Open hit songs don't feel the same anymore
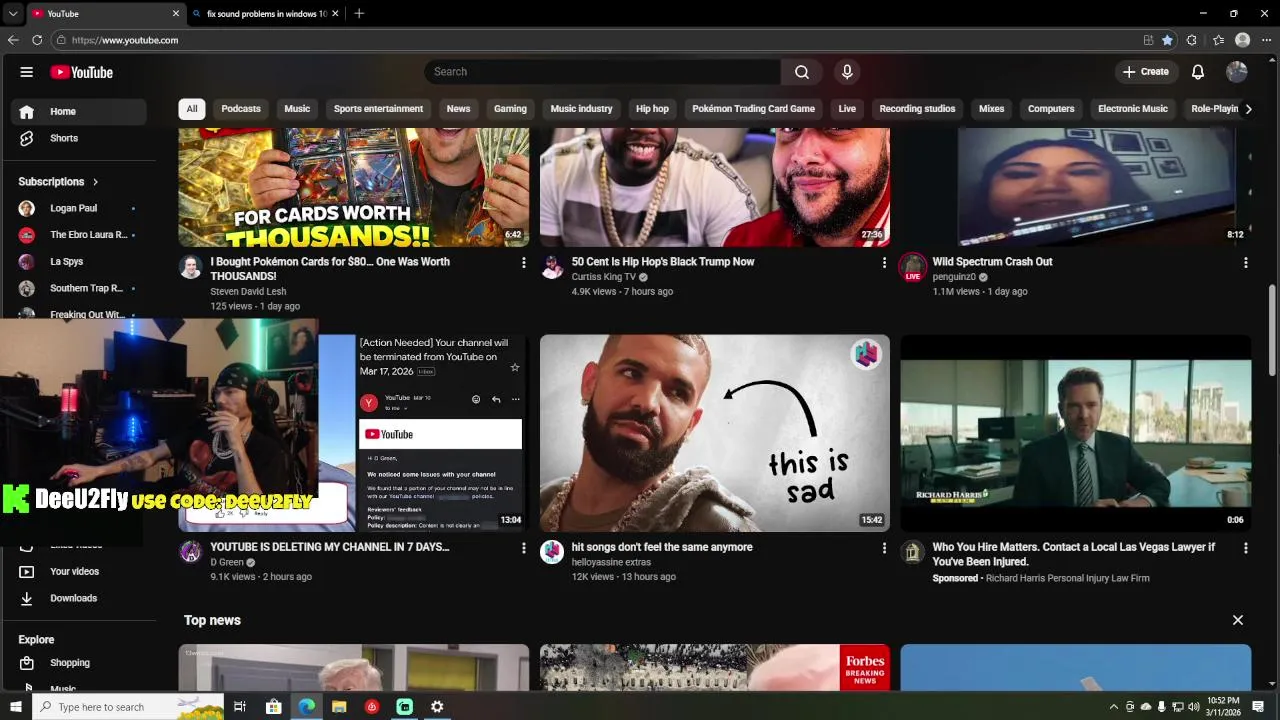This screenshot has height=720, width=1280. click(x=662, y=547)
